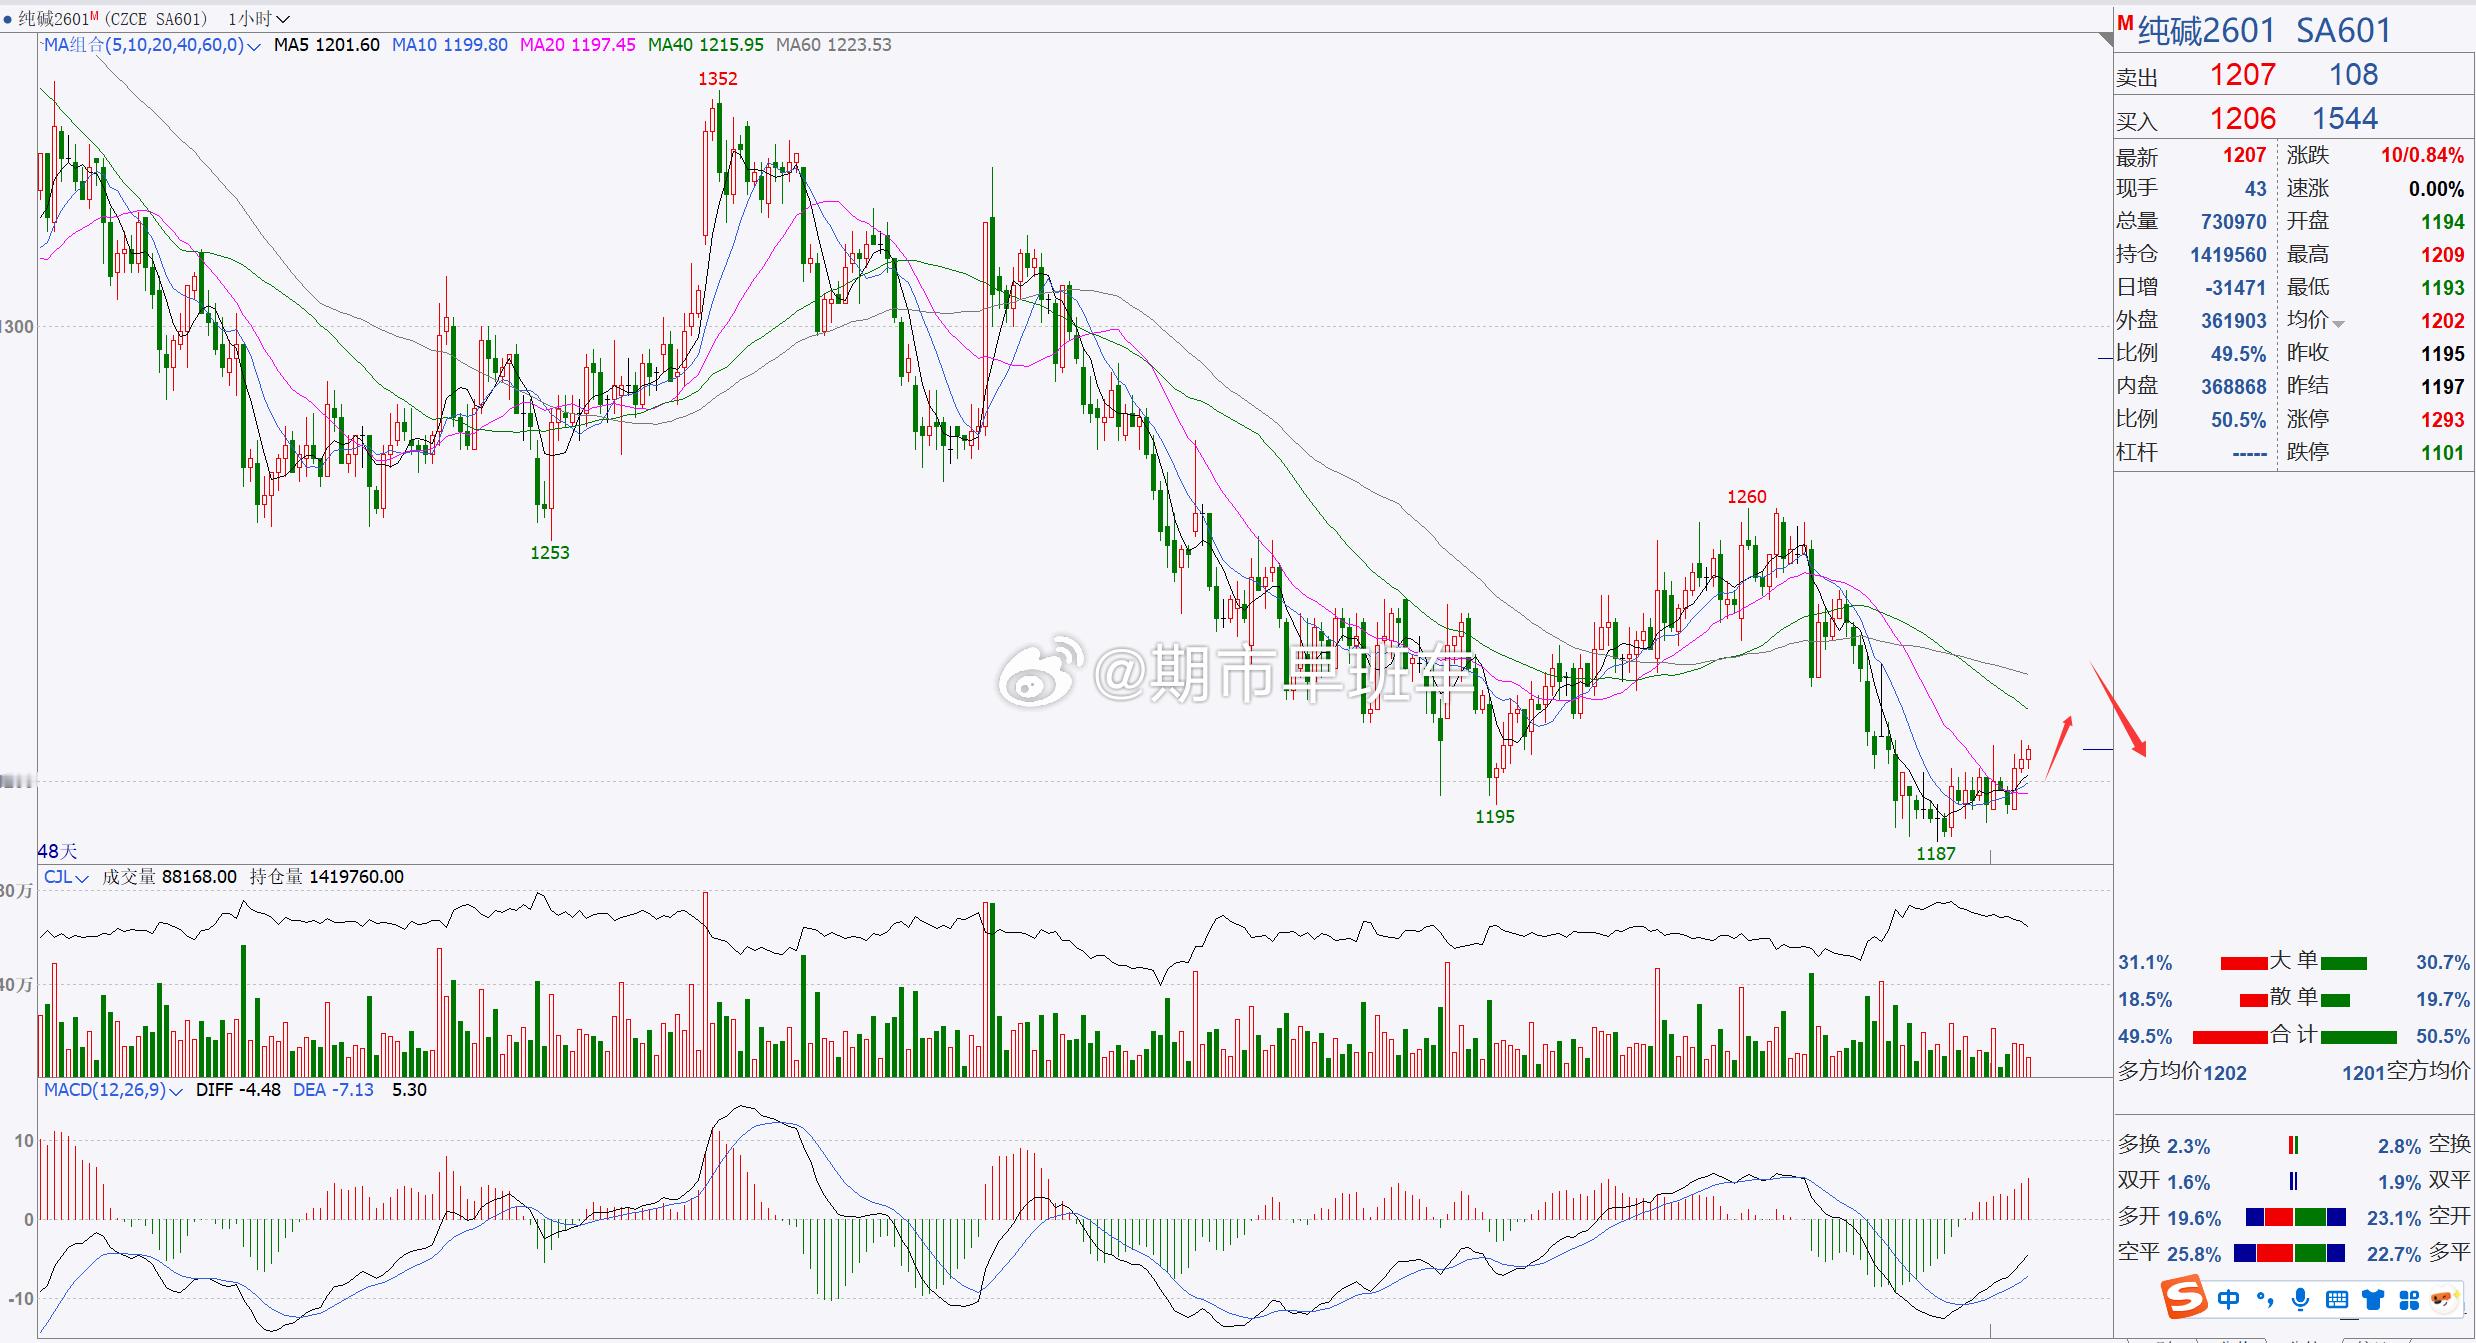Click the Sogou mascot avatar icon
The image size is (2476, 1343).
coord(2445,1299)
